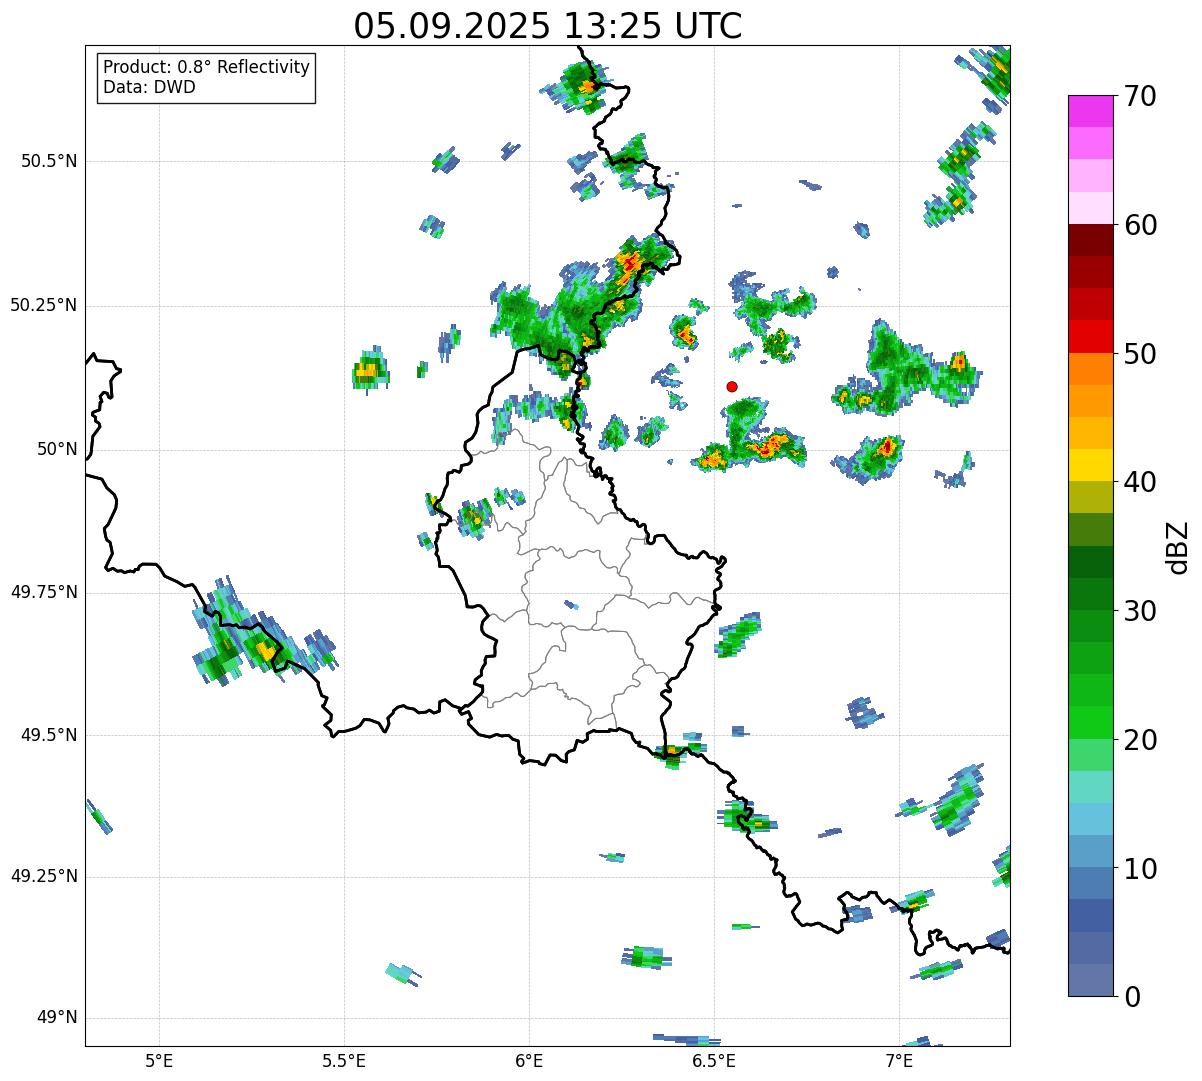Click the 49.25°N latitude label
The width and height of the screenshot is (1202, 1081).
[x=44, y=876]
